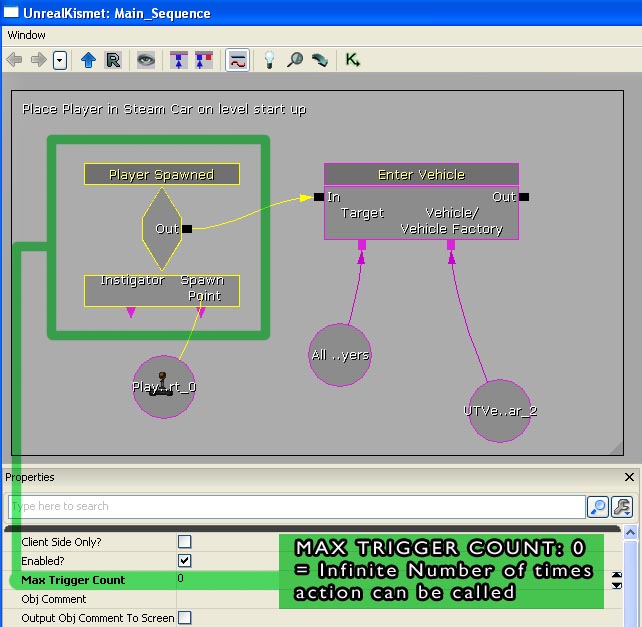This screenshot has height=627, width=642.
Task: Click the properties options wrench icon
Action: (x=622, y=507)
